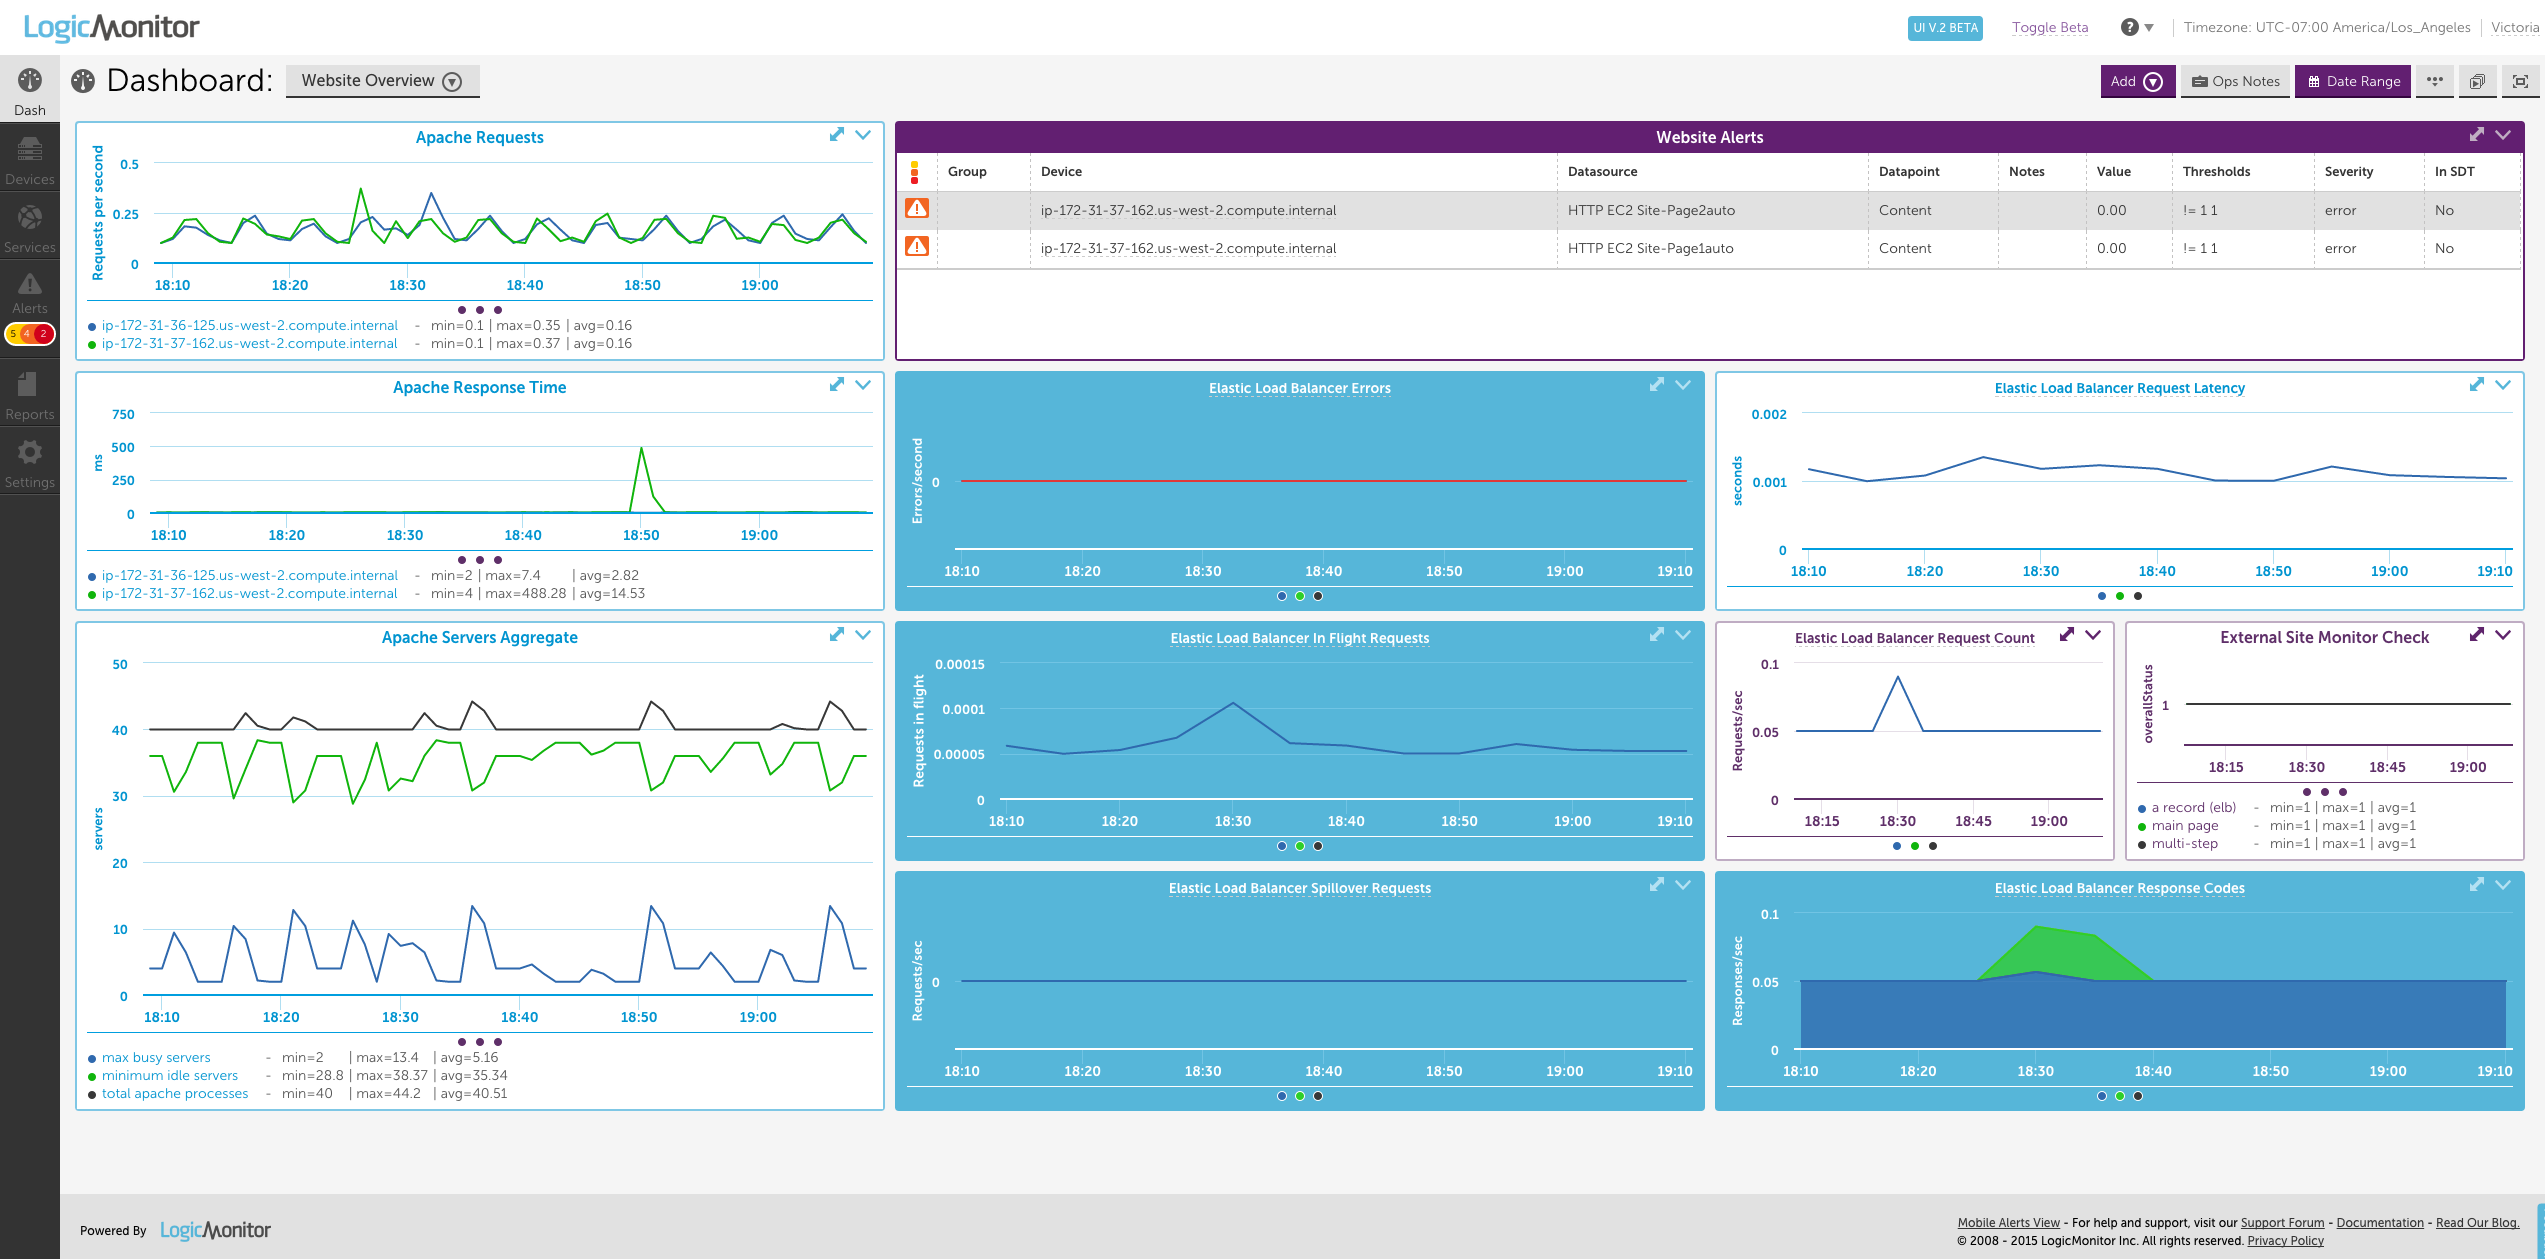Click the clone dashboard icon
2545x1259 pixels.
pos(2477,81)
